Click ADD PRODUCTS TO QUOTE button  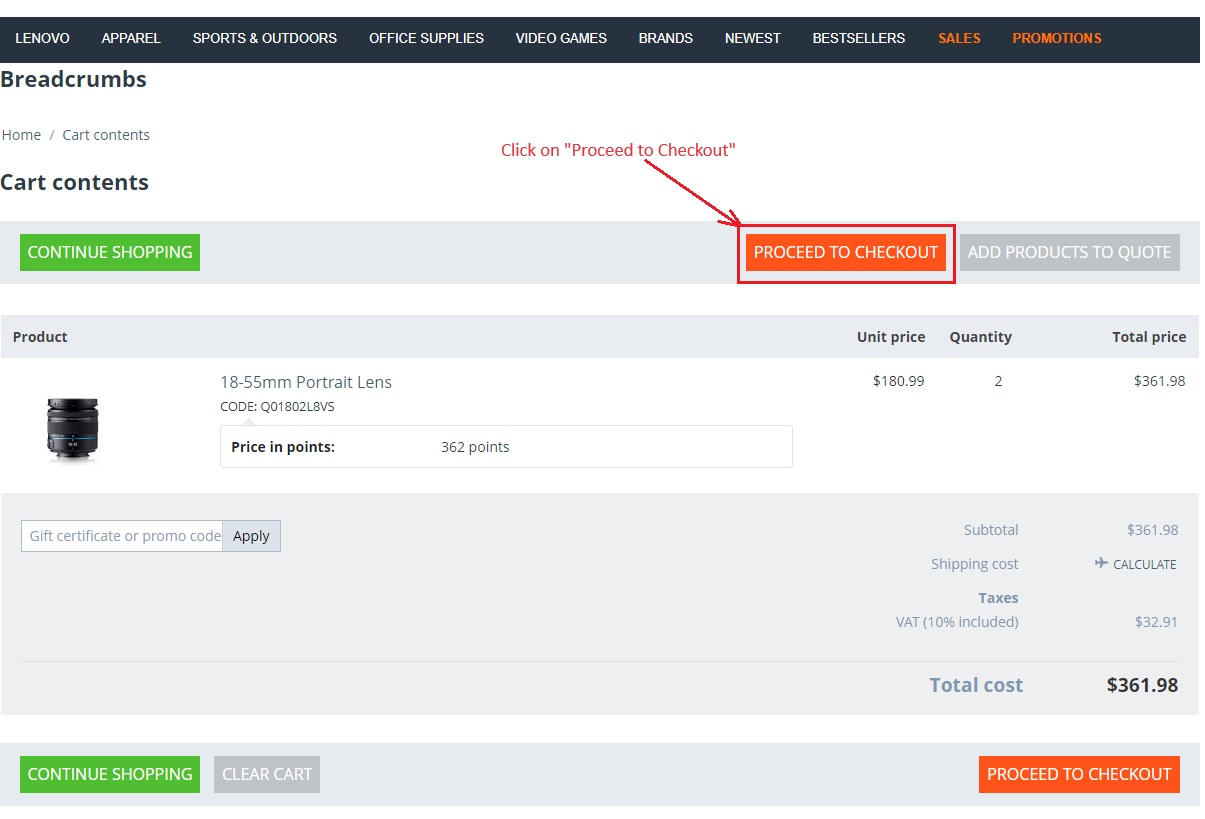pyautogui.click(x=1070, y=252)
